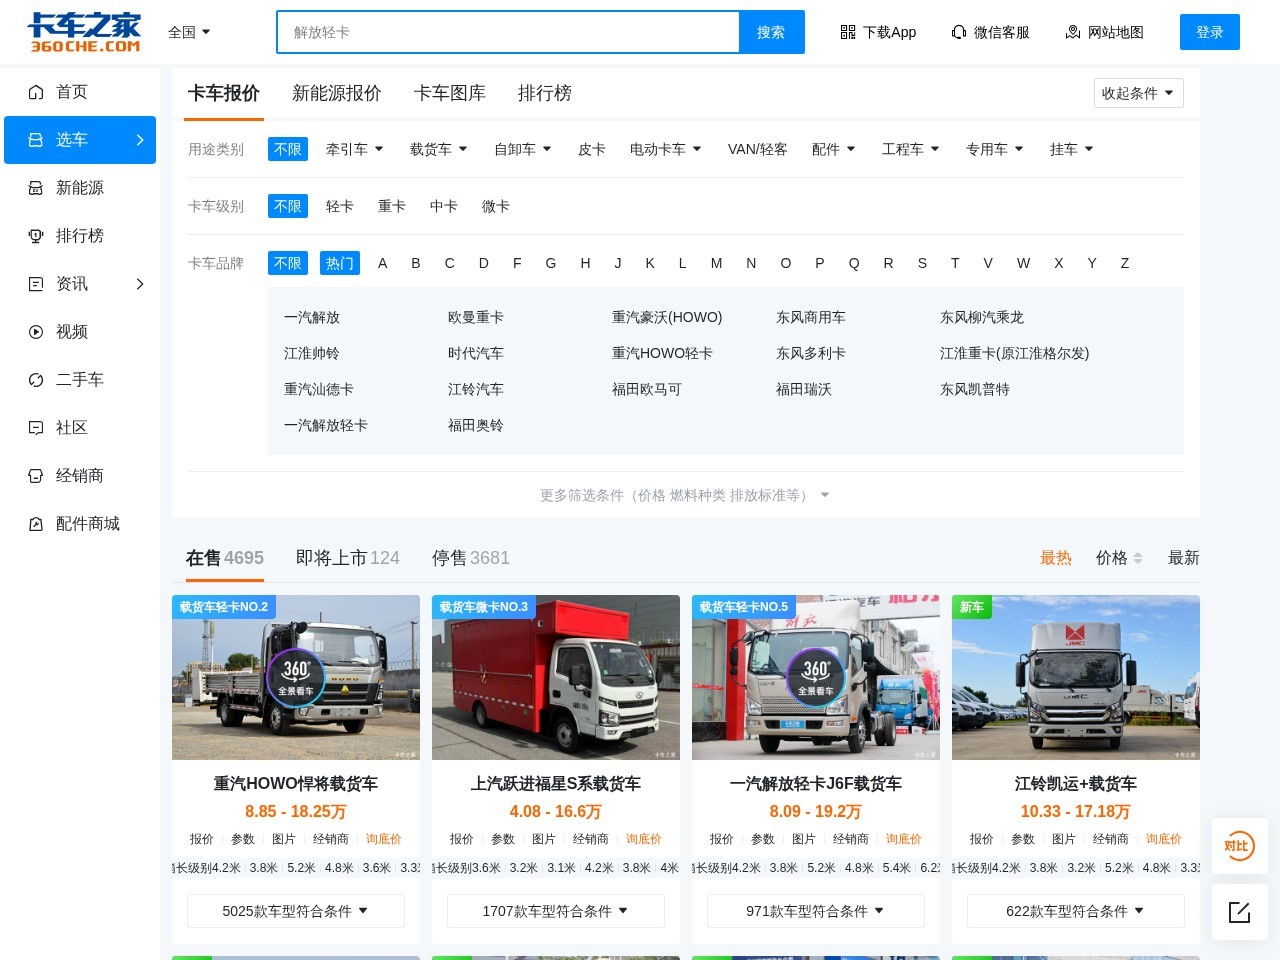Image resolution: width=1280 pixels, height=960 pixels.
Task: Expand 更多筛选条件 for extra filters
Action: [684, 494]
